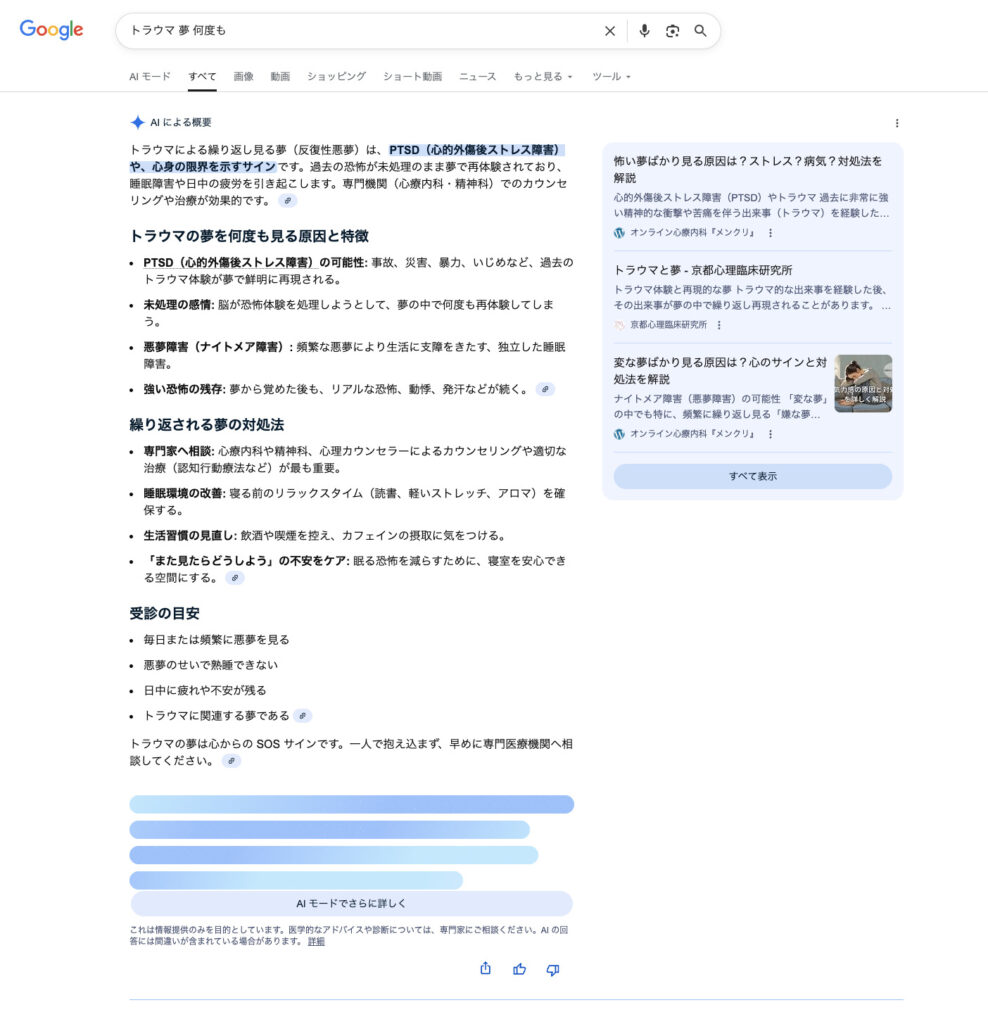Viewport: 988px width, 1024px height.
Task: Click the thumbs up feedback icon
Action: point(519,969)
